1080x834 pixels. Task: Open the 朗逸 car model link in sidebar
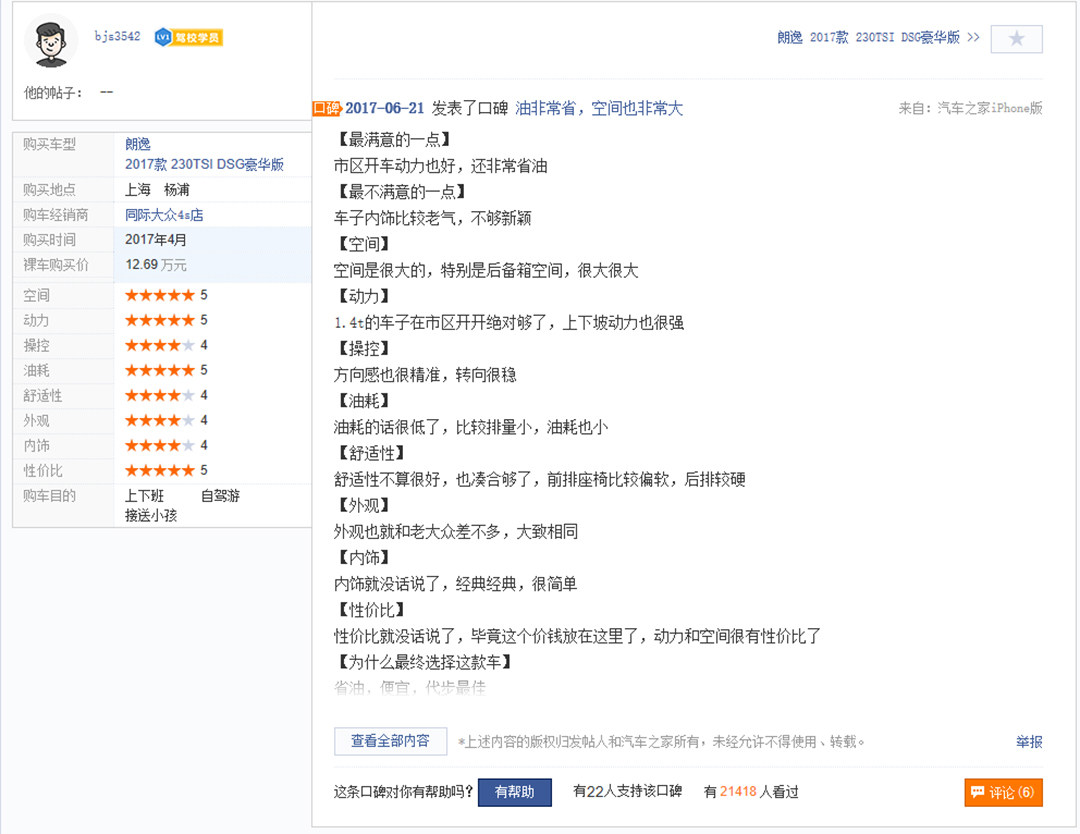(138, 145)
